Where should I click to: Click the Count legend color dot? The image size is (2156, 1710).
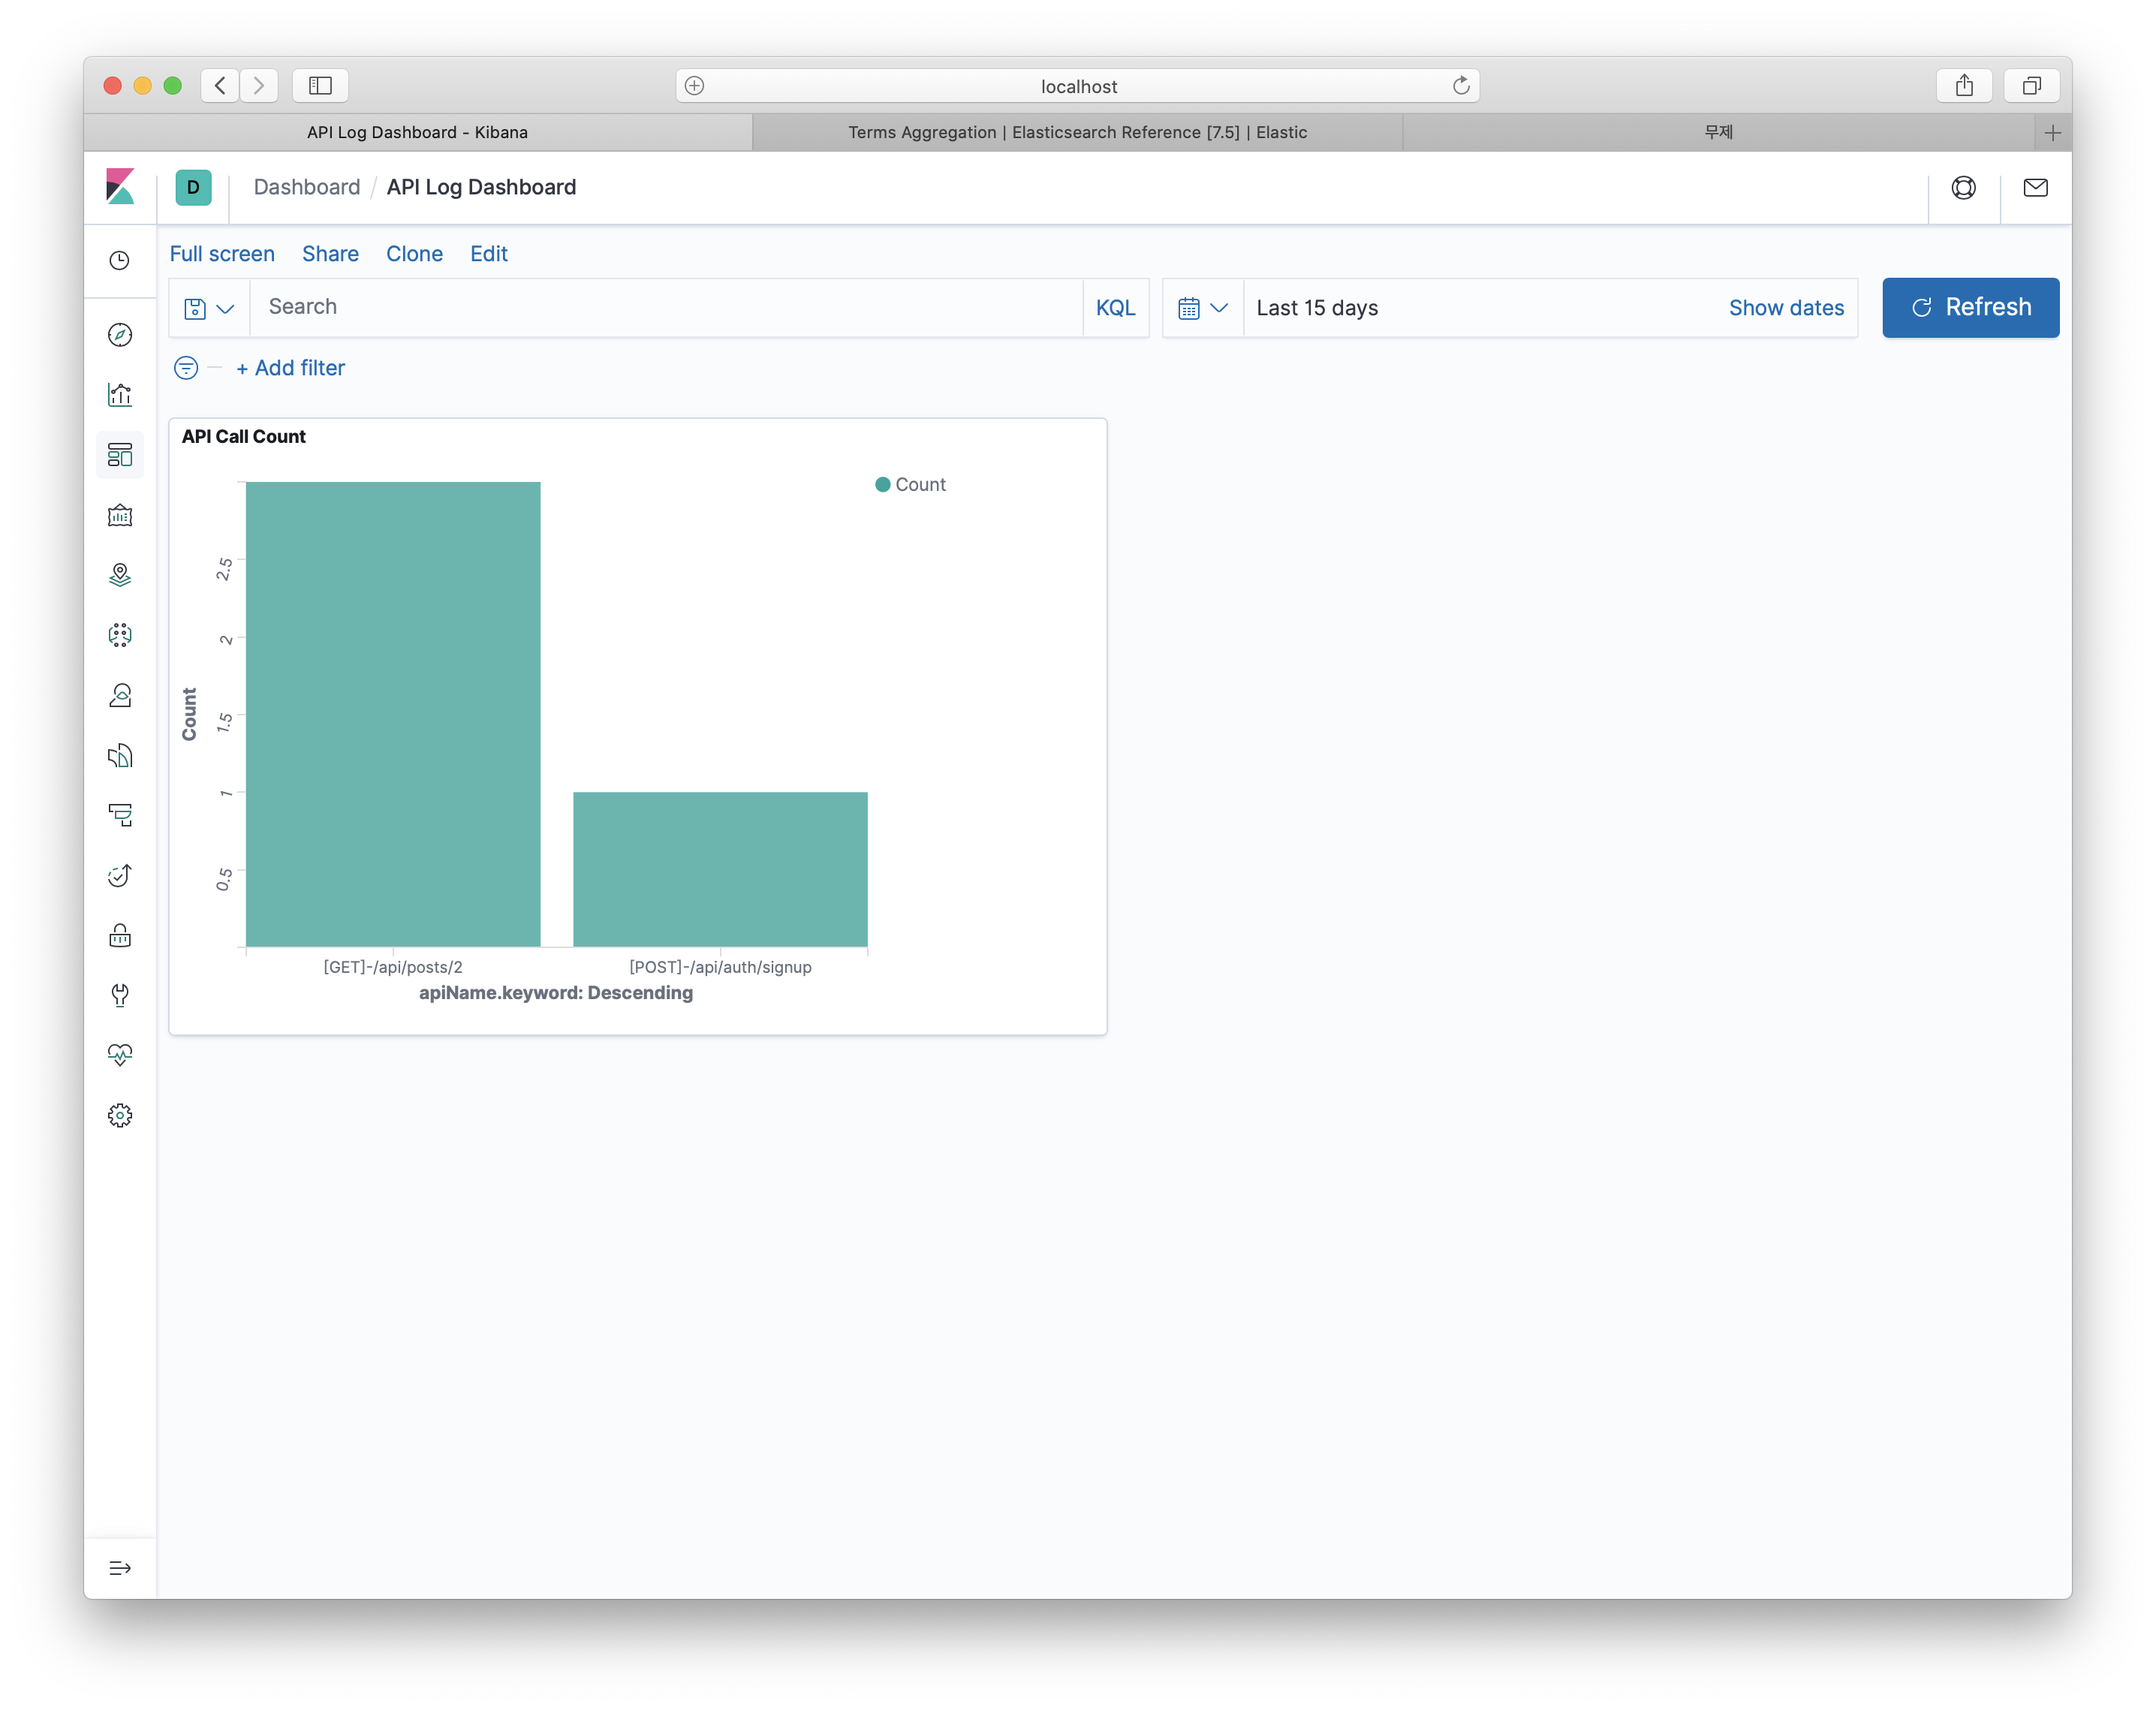[x=882, y=484]
